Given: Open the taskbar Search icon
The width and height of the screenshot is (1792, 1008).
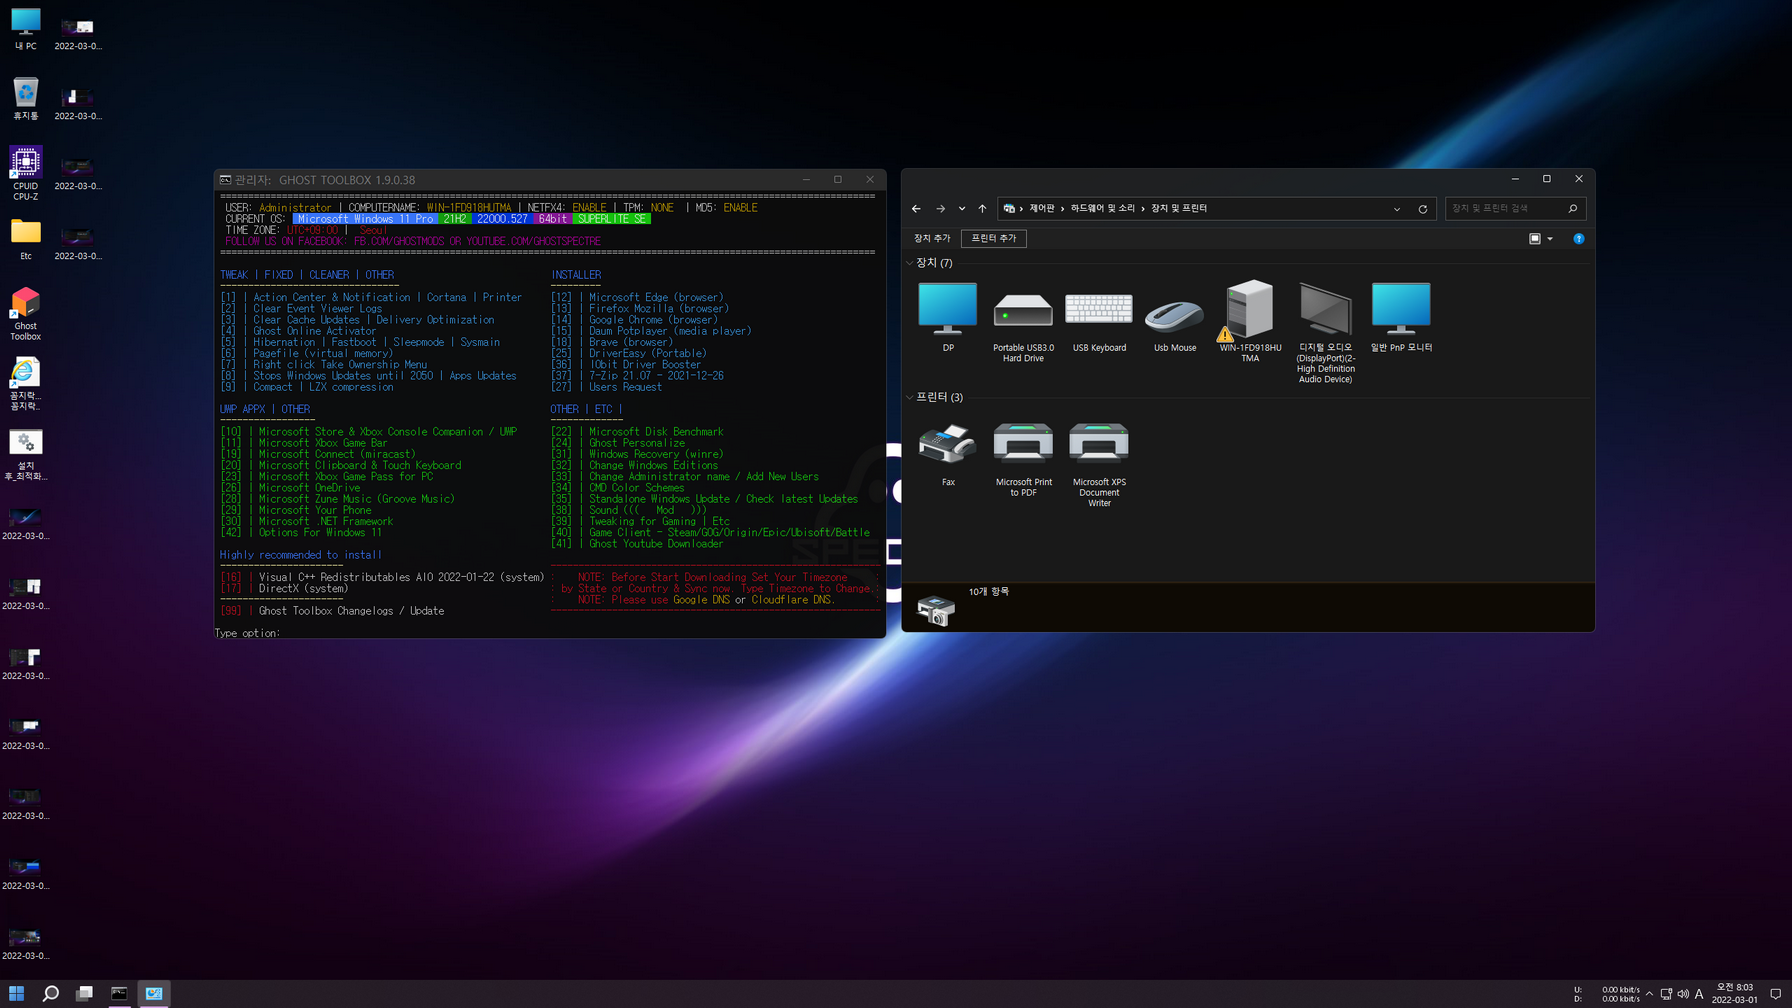Looking at the screenshot, I should tap(50, 993).
